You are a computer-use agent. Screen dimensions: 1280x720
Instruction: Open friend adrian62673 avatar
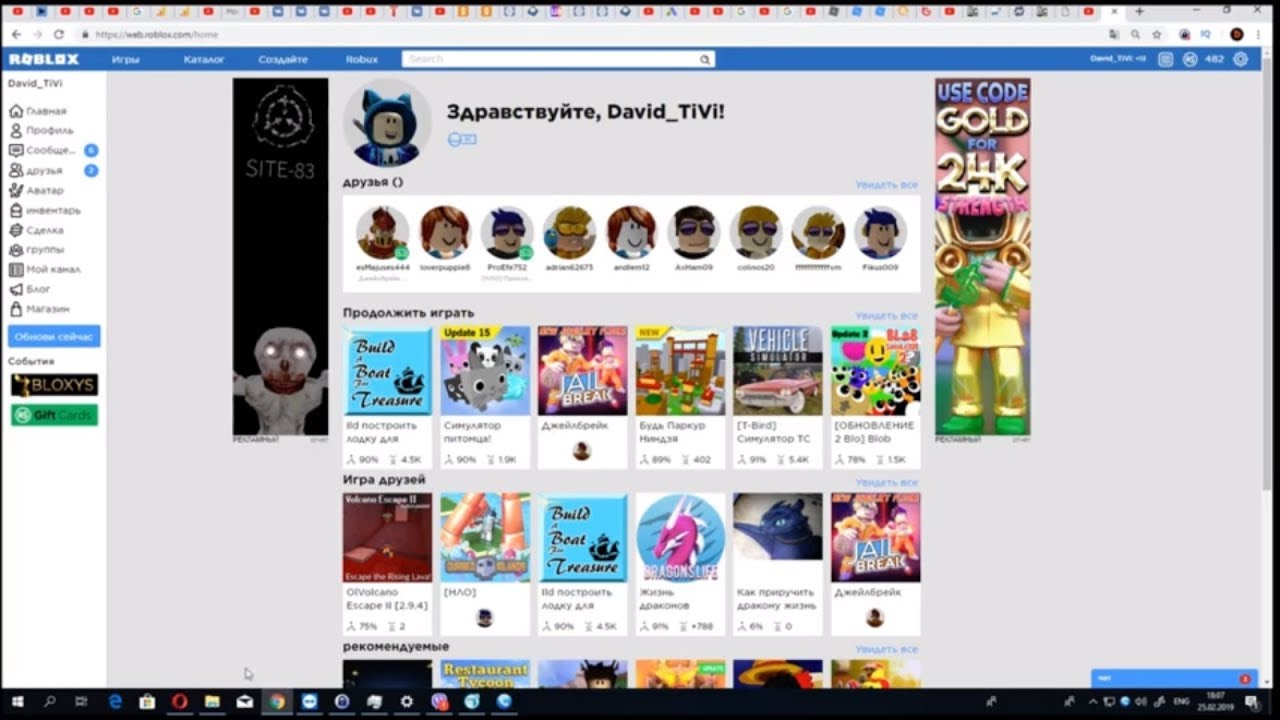[x=569, y=232]
